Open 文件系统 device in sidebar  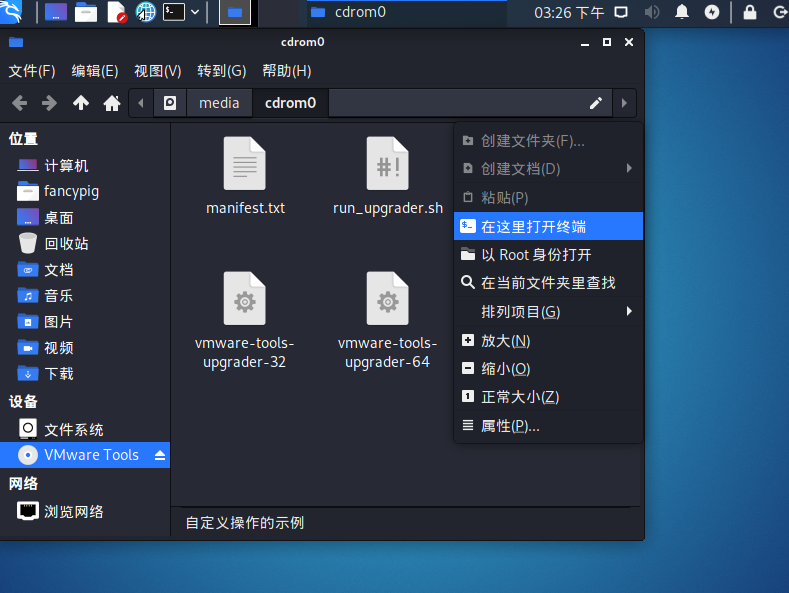85,429
